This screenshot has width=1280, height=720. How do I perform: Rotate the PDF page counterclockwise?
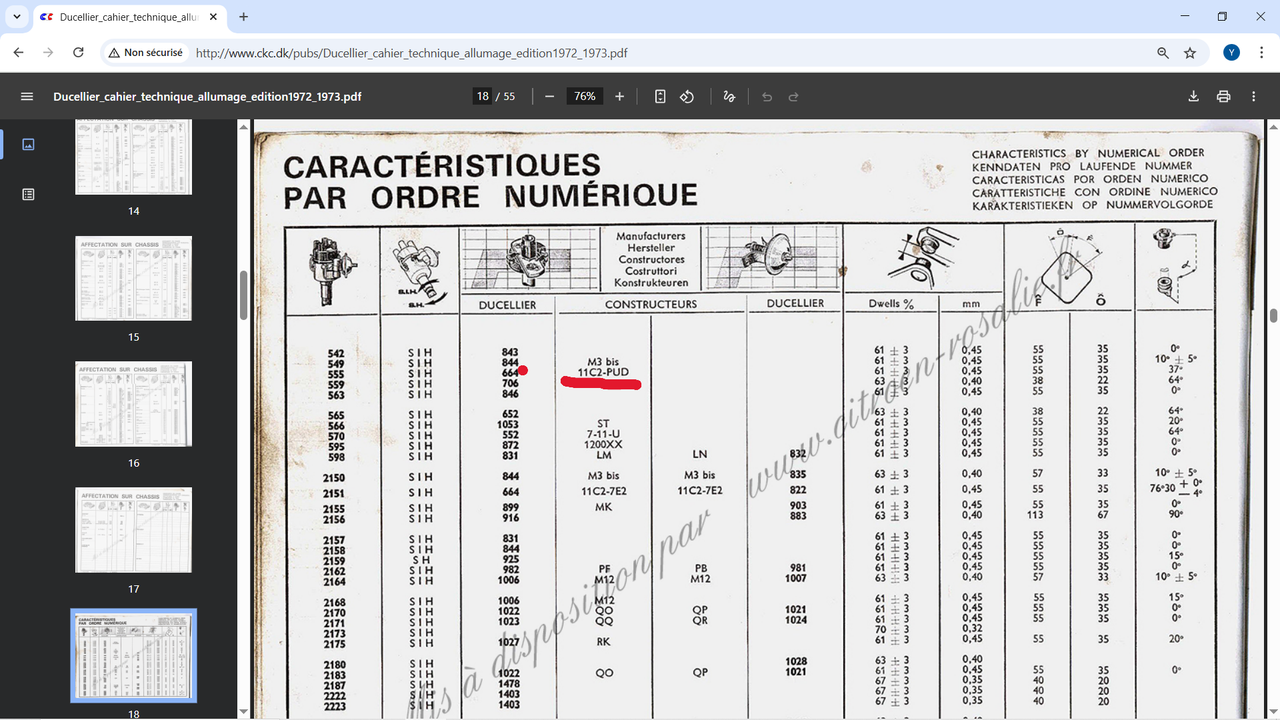687,96
